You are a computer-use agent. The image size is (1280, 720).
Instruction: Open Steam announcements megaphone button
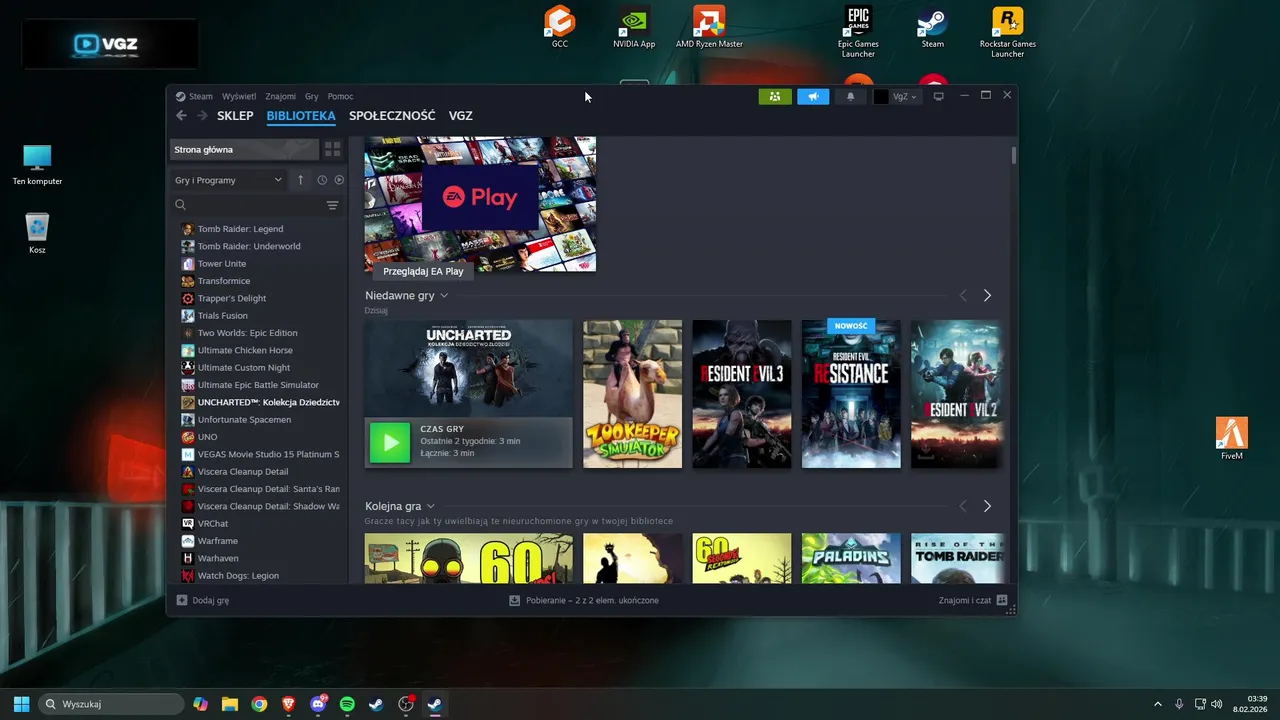click(x=813, y=97)
